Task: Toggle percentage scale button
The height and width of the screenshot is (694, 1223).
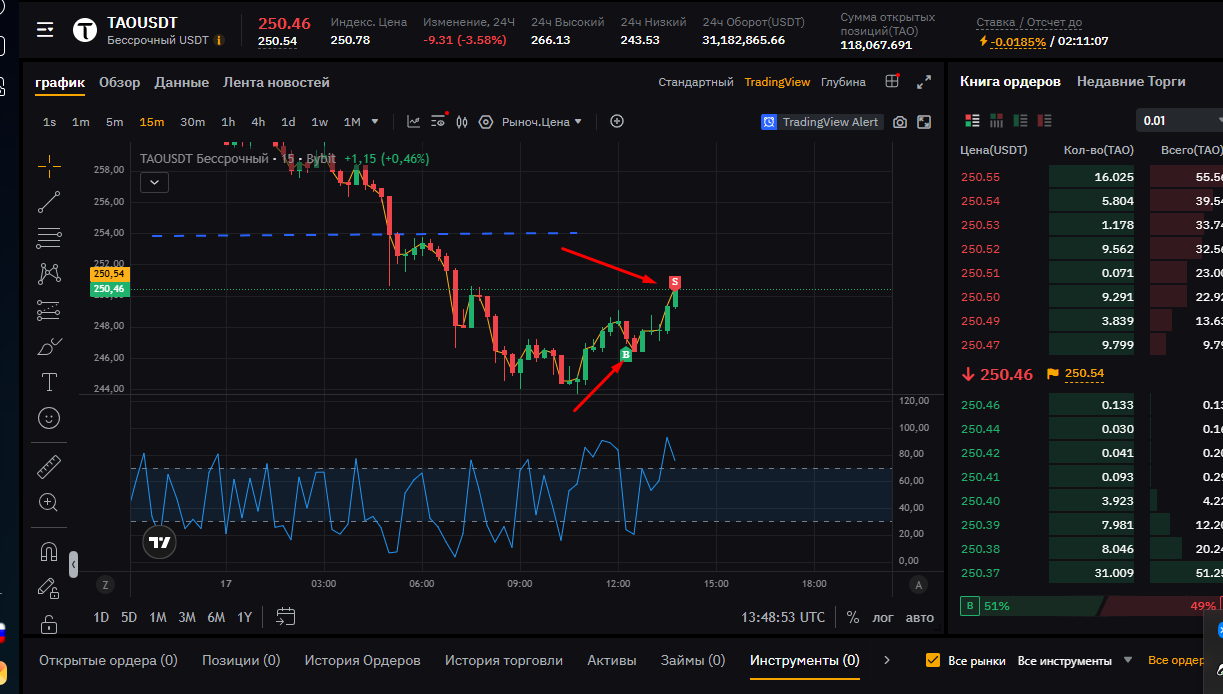Action: [853, 617]
